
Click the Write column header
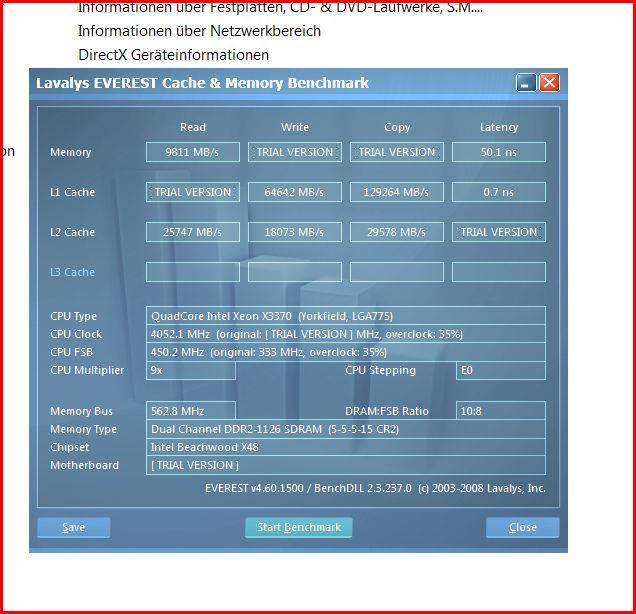click(x=295, y=127)
